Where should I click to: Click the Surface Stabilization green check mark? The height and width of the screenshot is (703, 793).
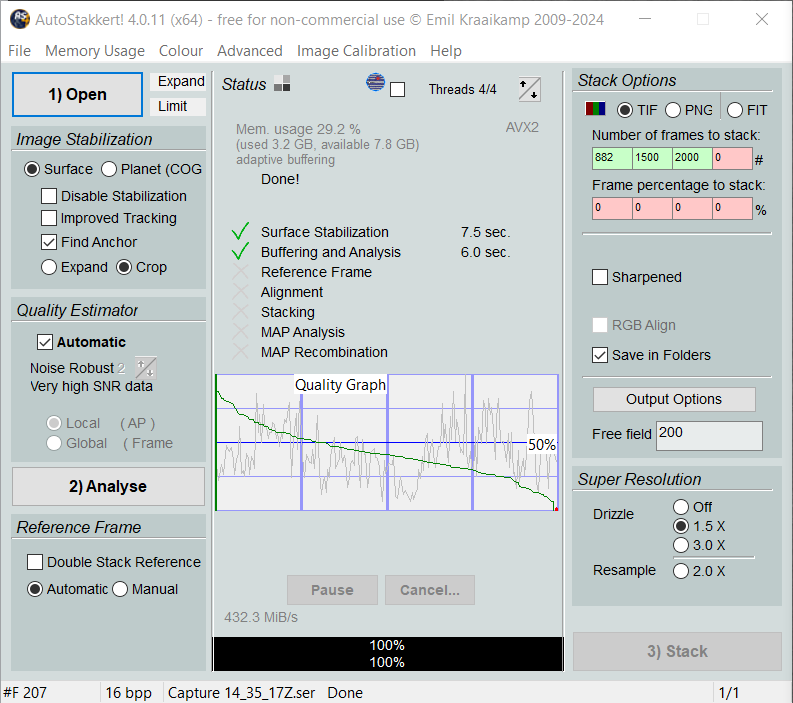click(240, 231)
